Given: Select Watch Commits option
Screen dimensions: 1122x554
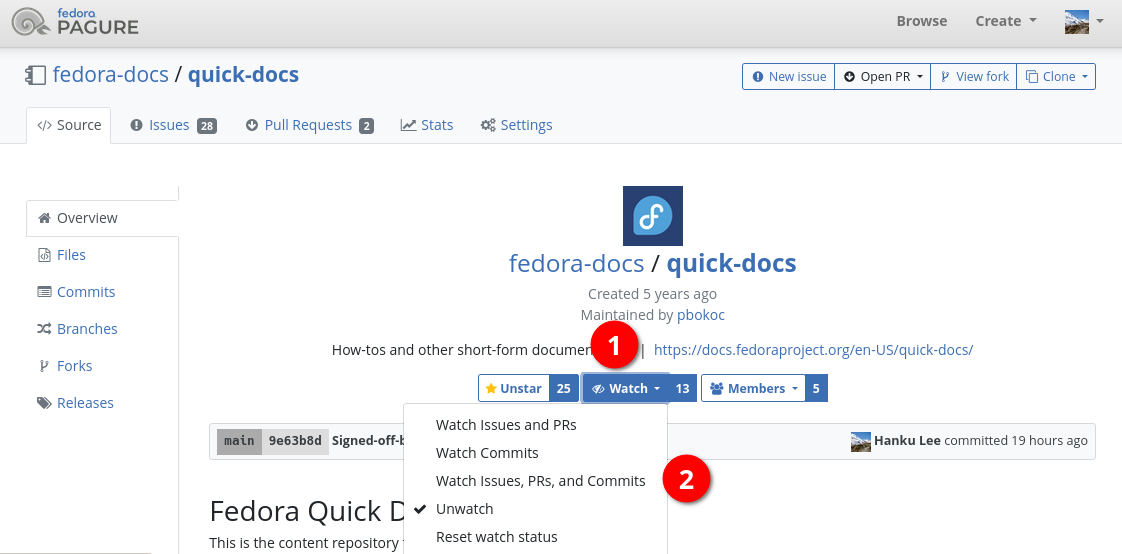Looking at the screenshot, I should (535, 453).
